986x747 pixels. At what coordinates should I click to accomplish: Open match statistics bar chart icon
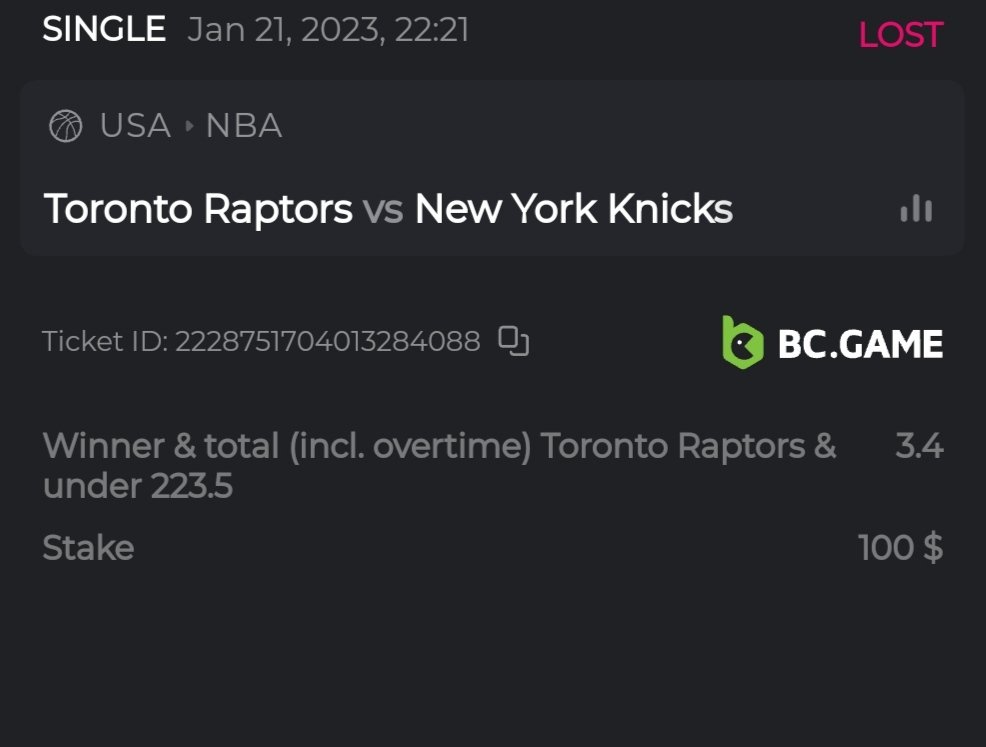(916, 209)
